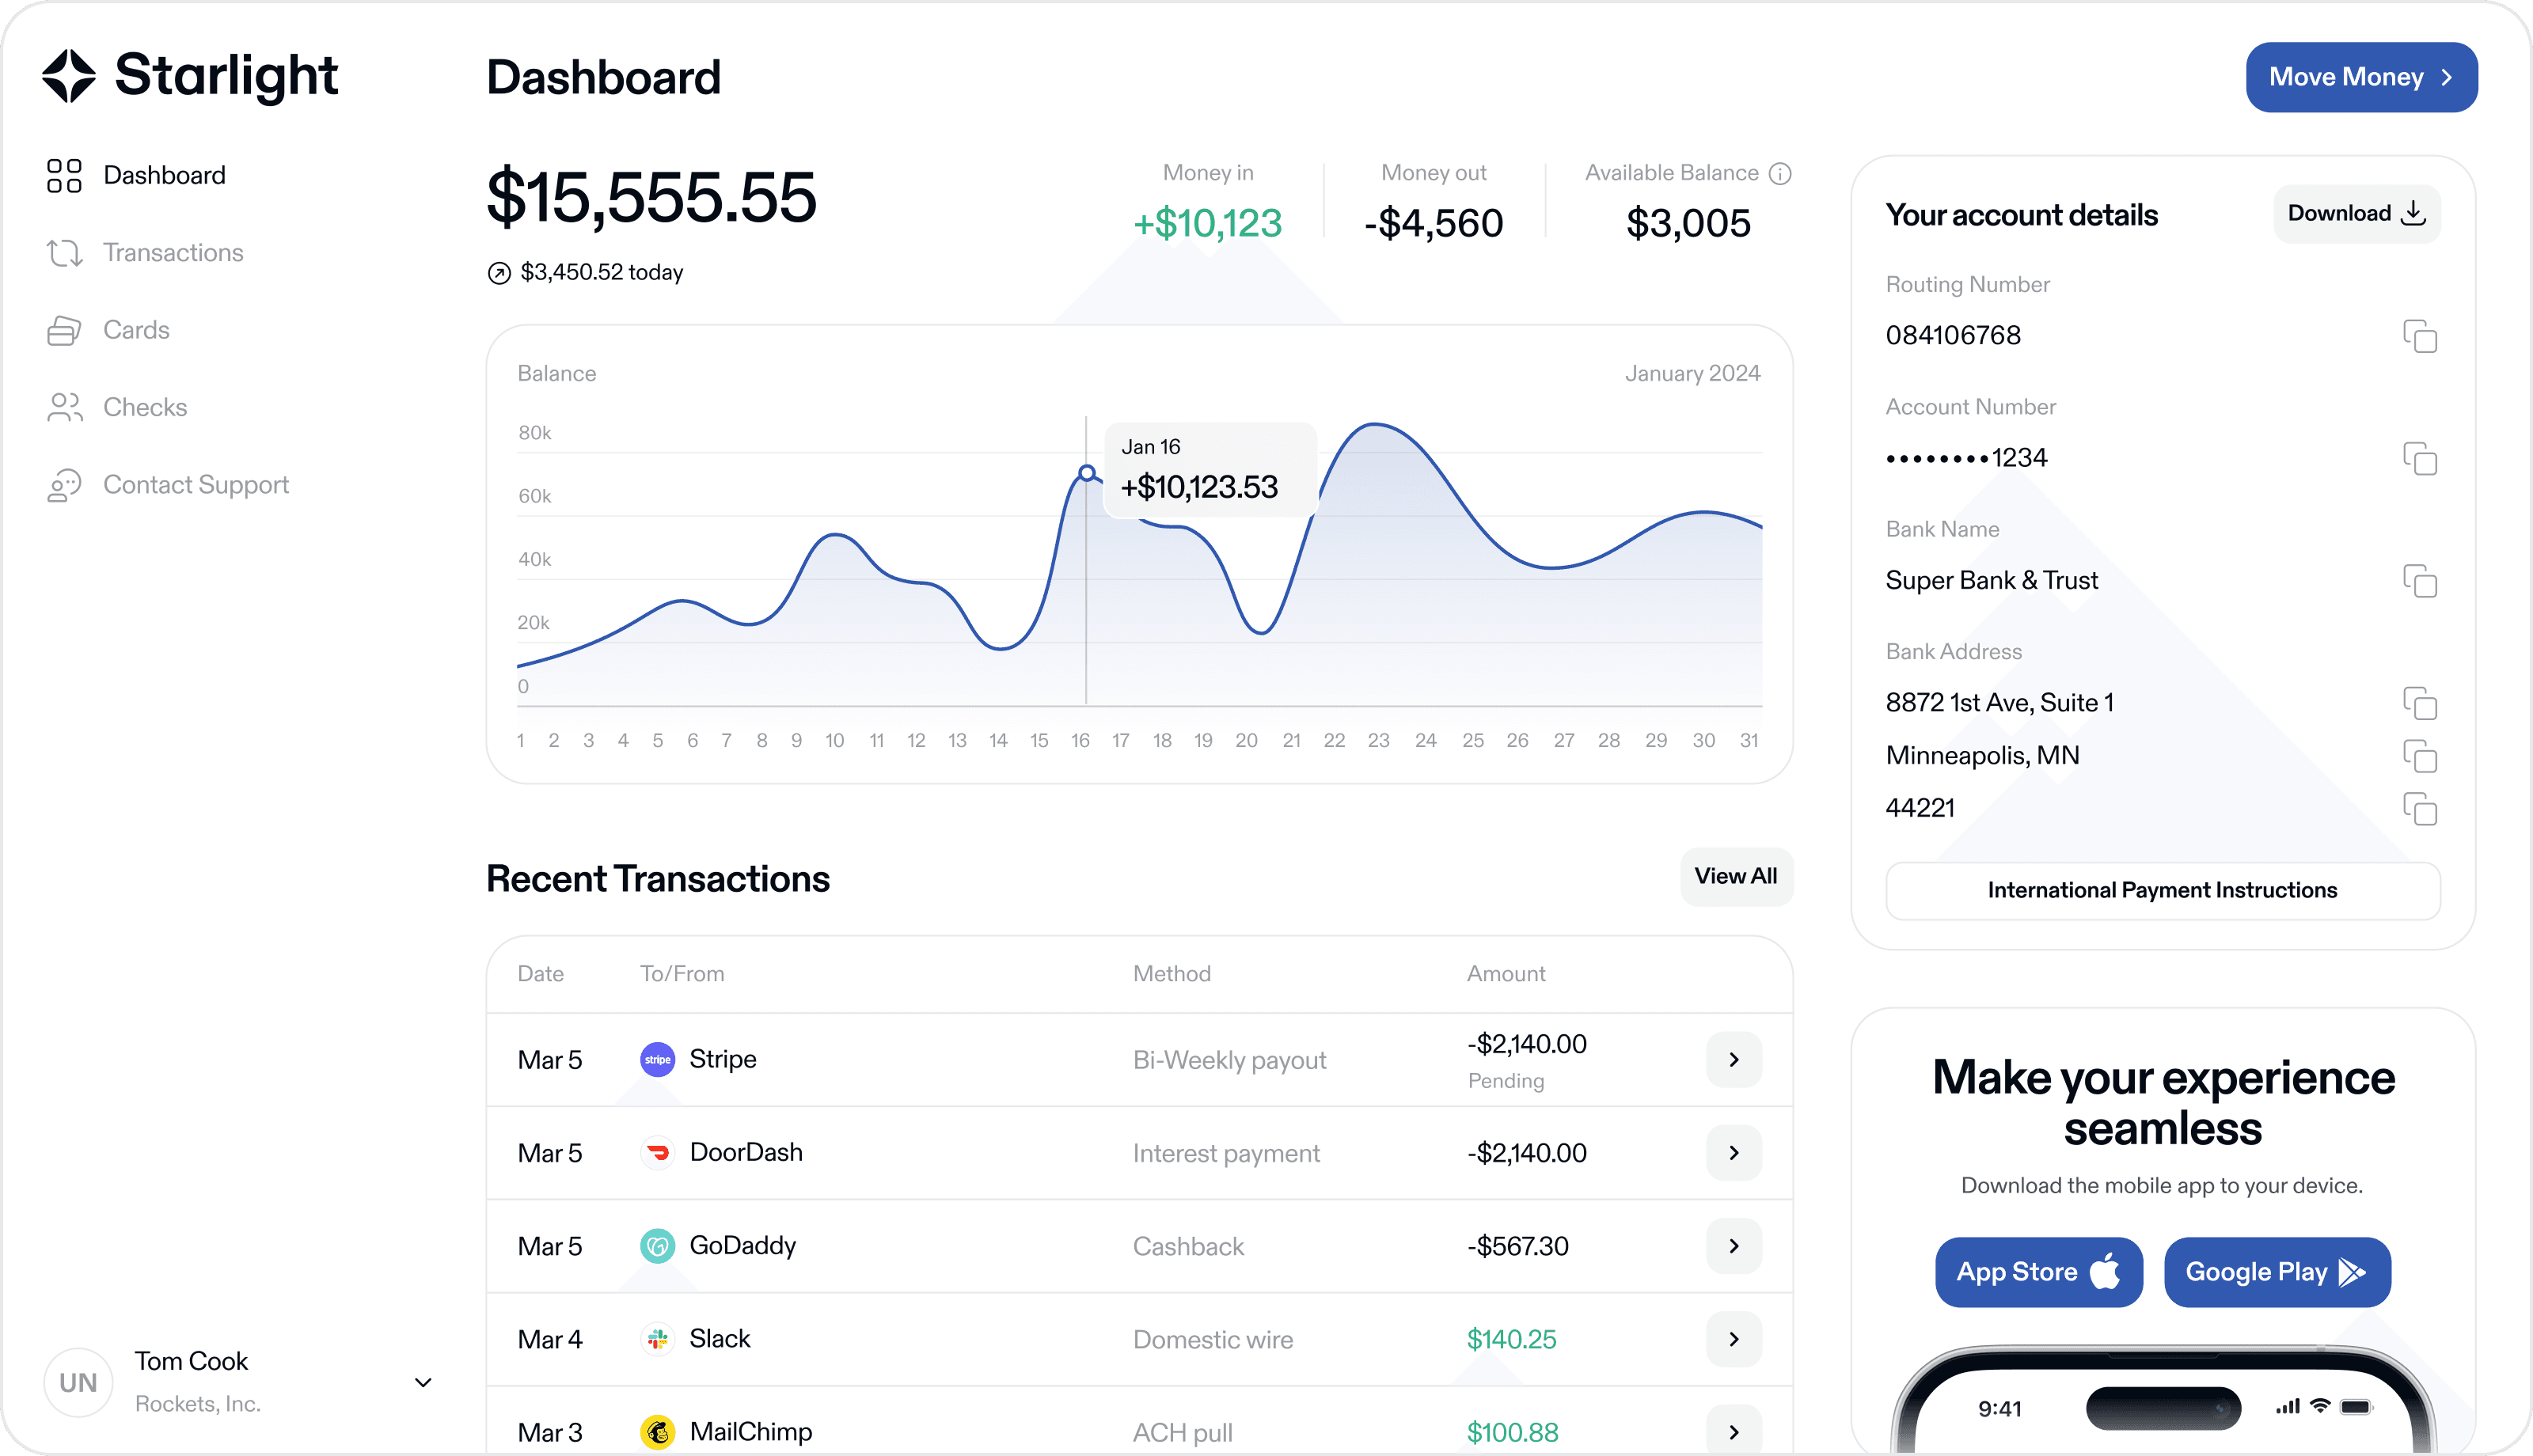Open the Cards sidebar section
Screen dimensions: 2533x1456
pos(136,330)
